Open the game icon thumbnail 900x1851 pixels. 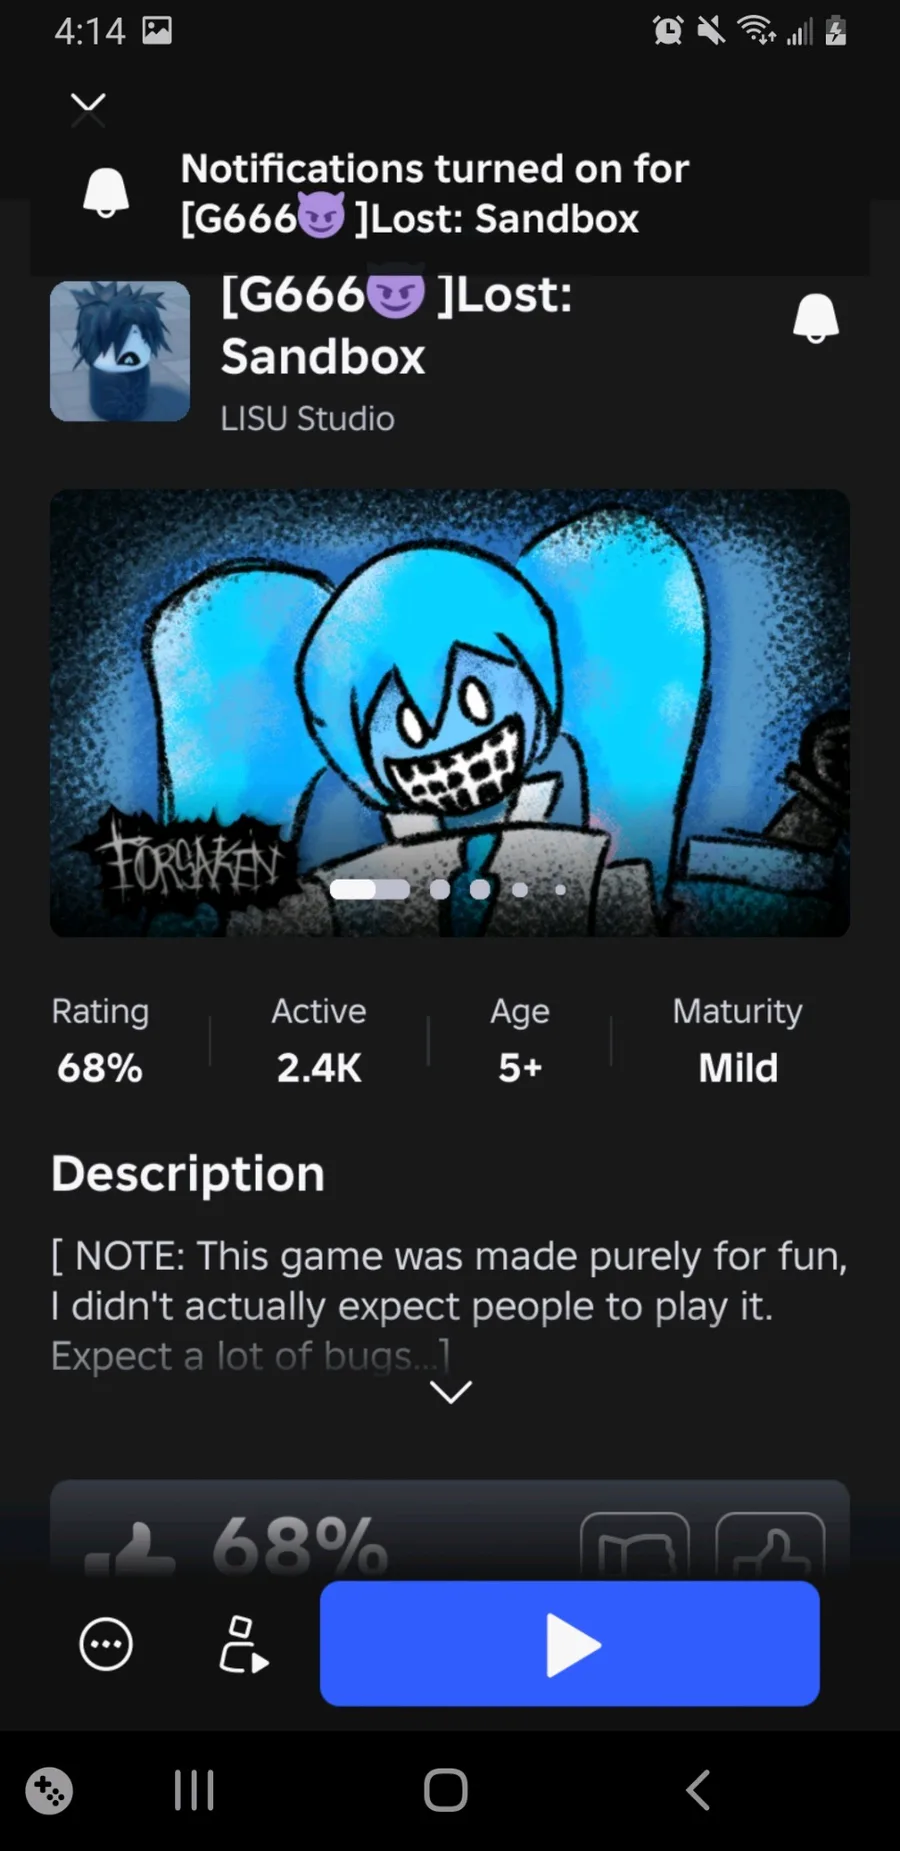point(120,351)
